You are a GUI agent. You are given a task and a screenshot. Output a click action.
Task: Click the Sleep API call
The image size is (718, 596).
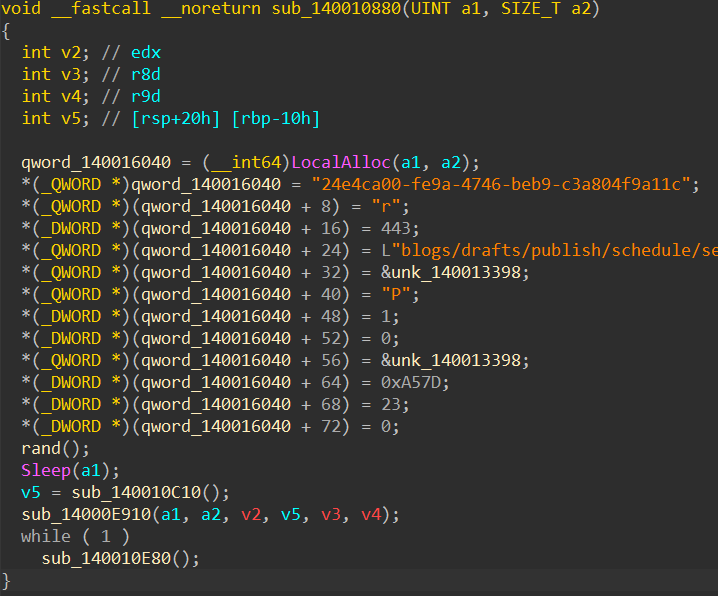click(46, 470)
